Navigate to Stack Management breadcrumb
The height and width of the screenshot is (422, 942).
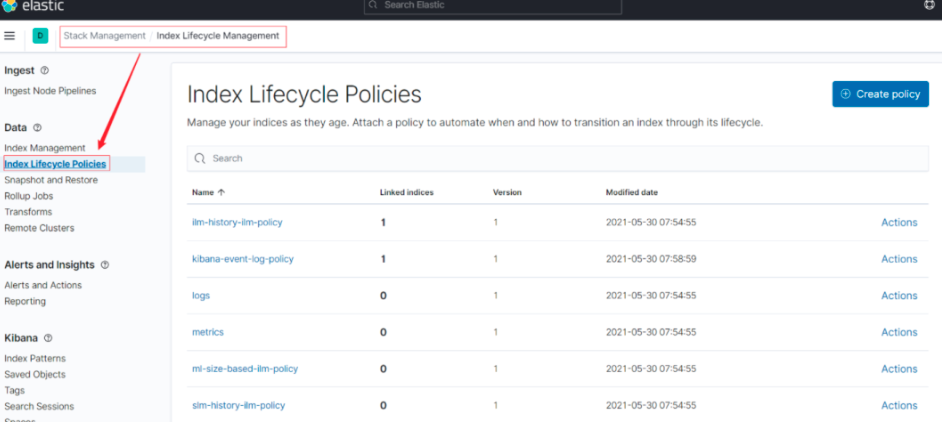click(104, 36)
